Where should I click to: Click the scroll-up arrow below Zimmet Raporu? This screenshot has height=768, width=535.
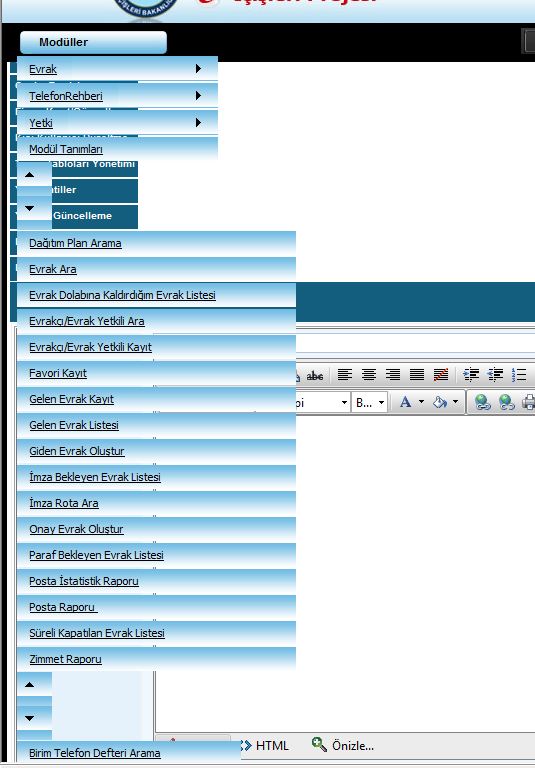(29, 685)
